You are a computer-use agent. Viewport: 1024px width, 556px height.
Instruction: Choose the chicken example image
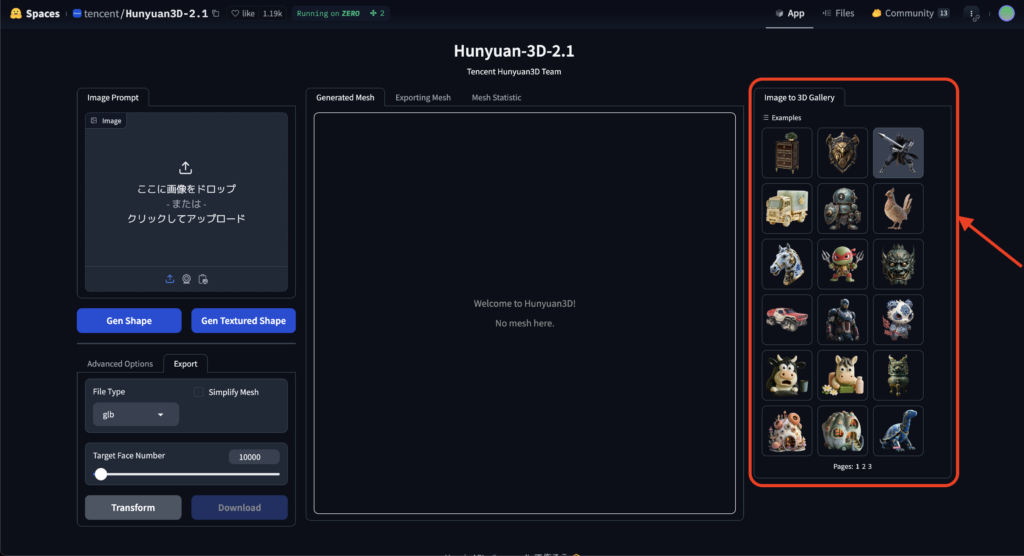(898, 208)
